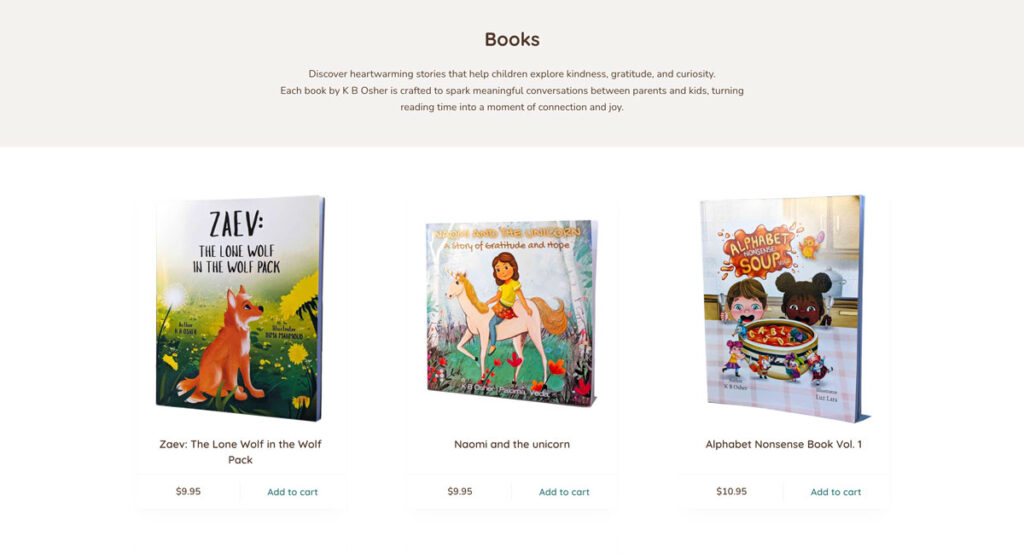
Task: Open the Alphabet Nonsense Book Vol. 1 link
Action: pos(784,444)
